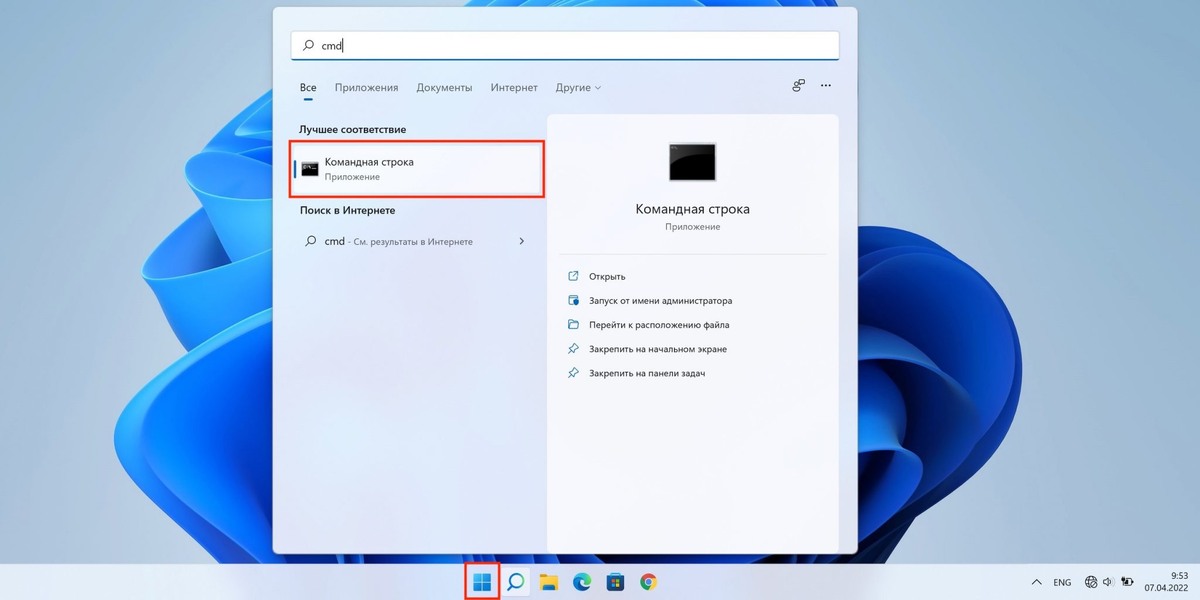Viewport: 1200px width, 600px height.
Task: Open the three-dots more options menu
Action: pyautogui.click(x=826, y=86)
